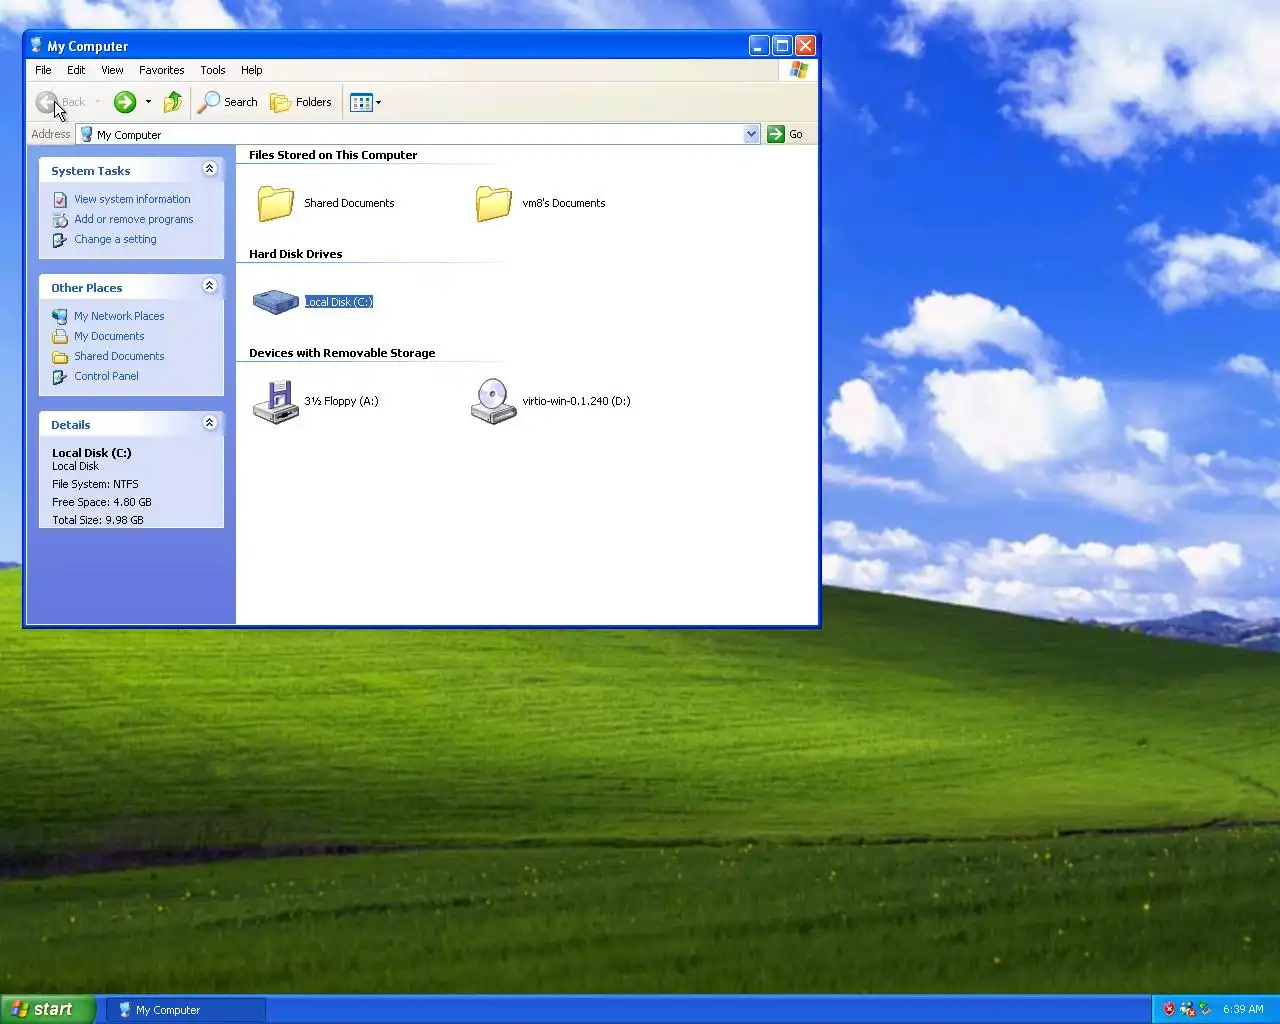Collapse the System Tasks panel

coord(209,169)
